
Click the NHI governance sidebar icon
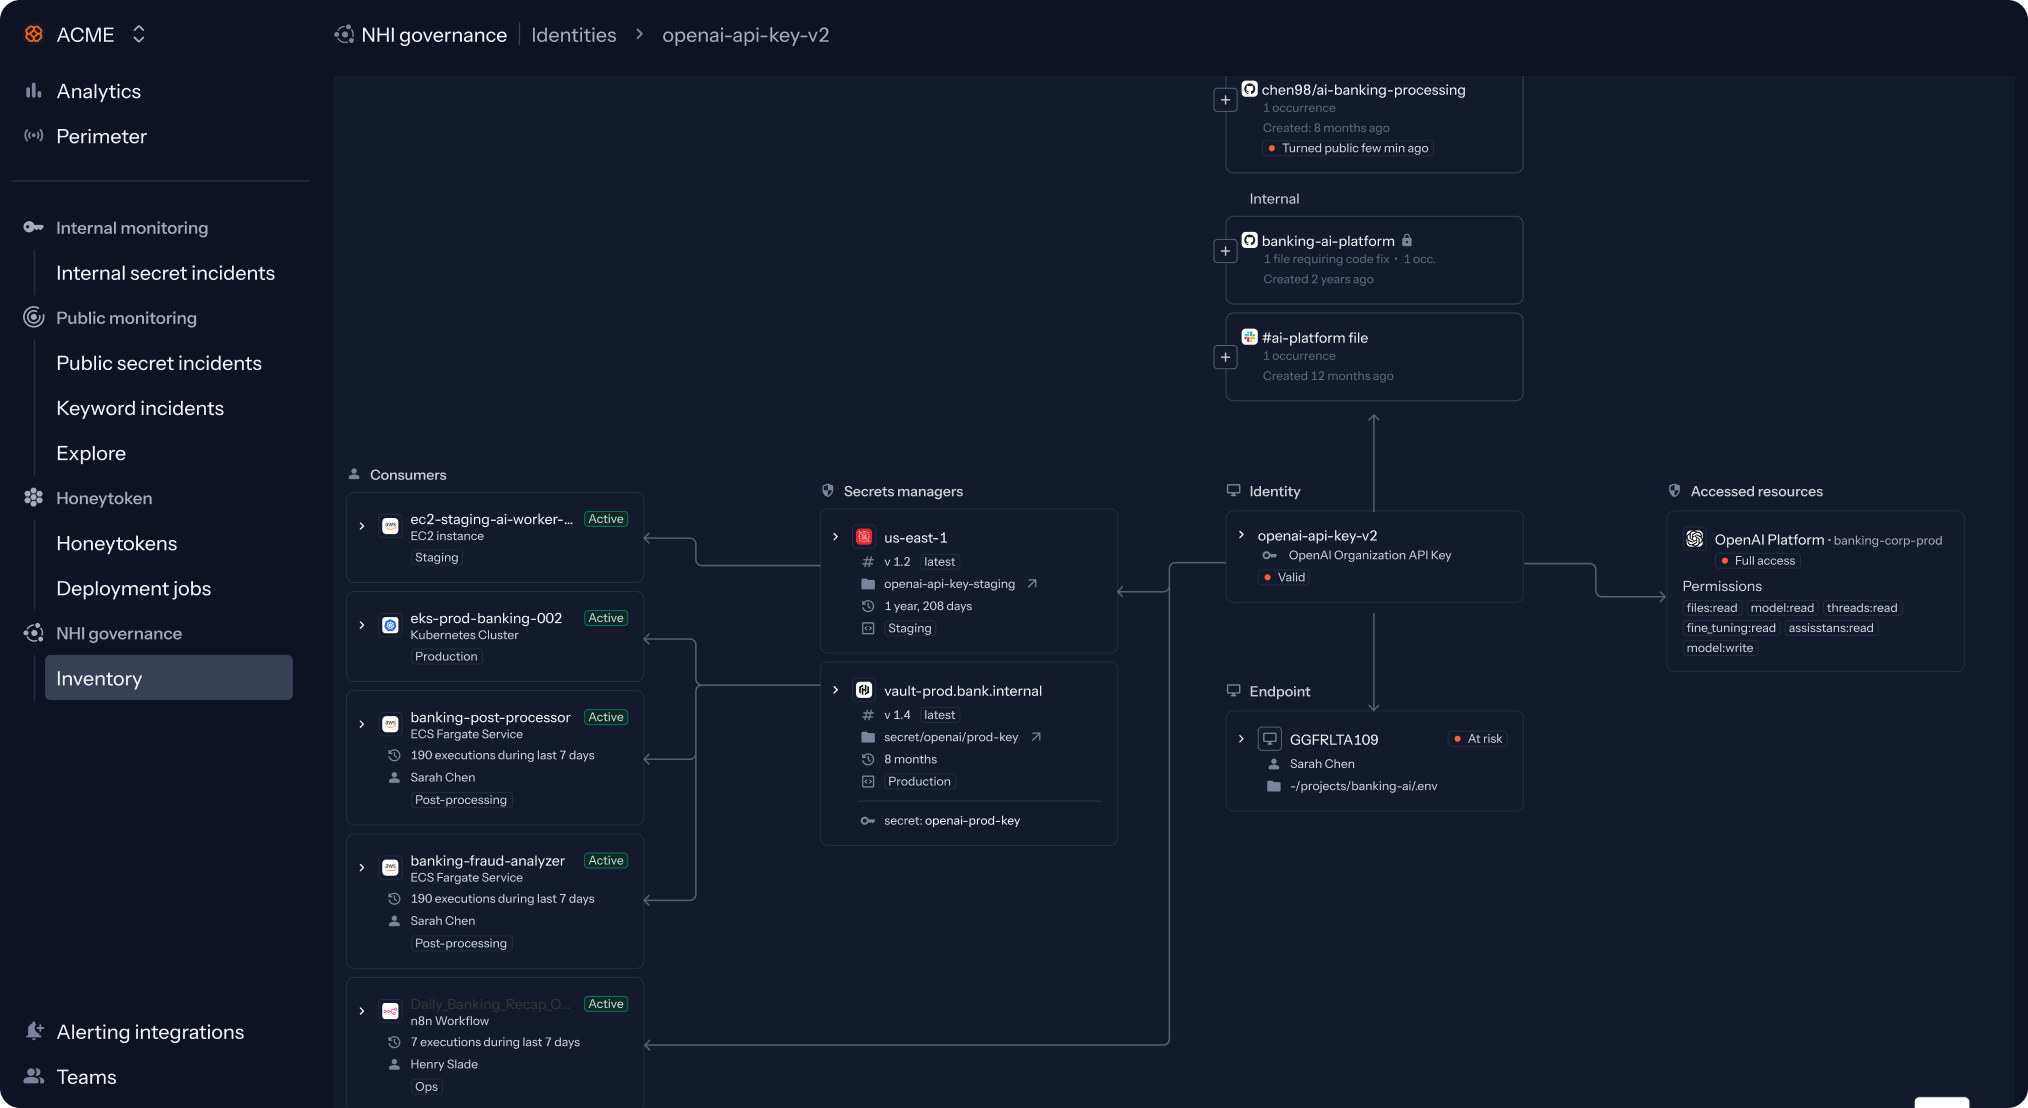click(x=34, y=633)
